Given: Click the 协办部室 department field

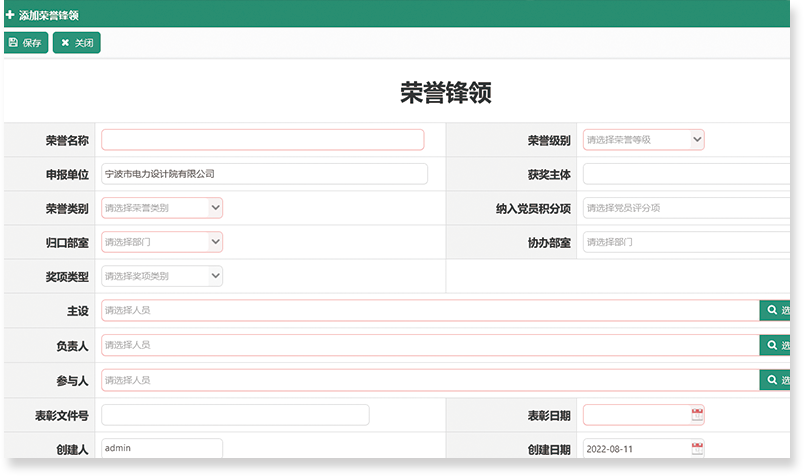Looking at the screenshot, I should (686, 242).
